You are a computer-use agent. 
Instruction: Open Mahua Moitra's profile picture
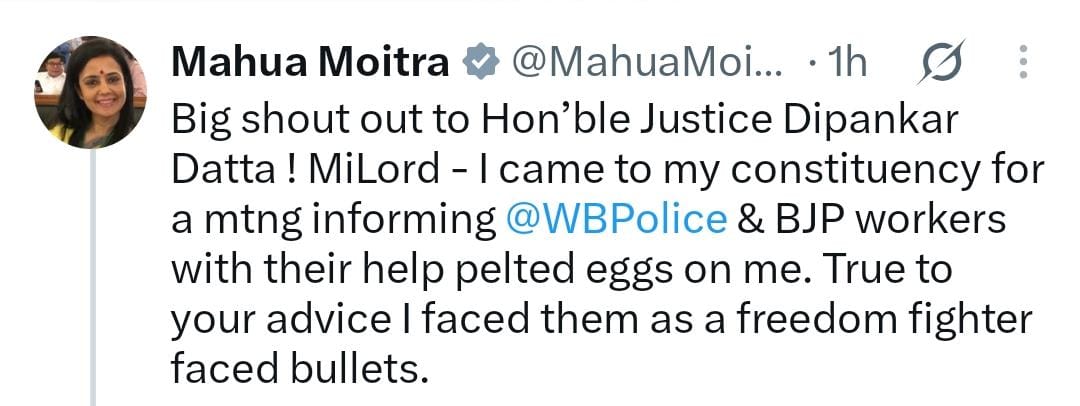(x=90, y=92)
